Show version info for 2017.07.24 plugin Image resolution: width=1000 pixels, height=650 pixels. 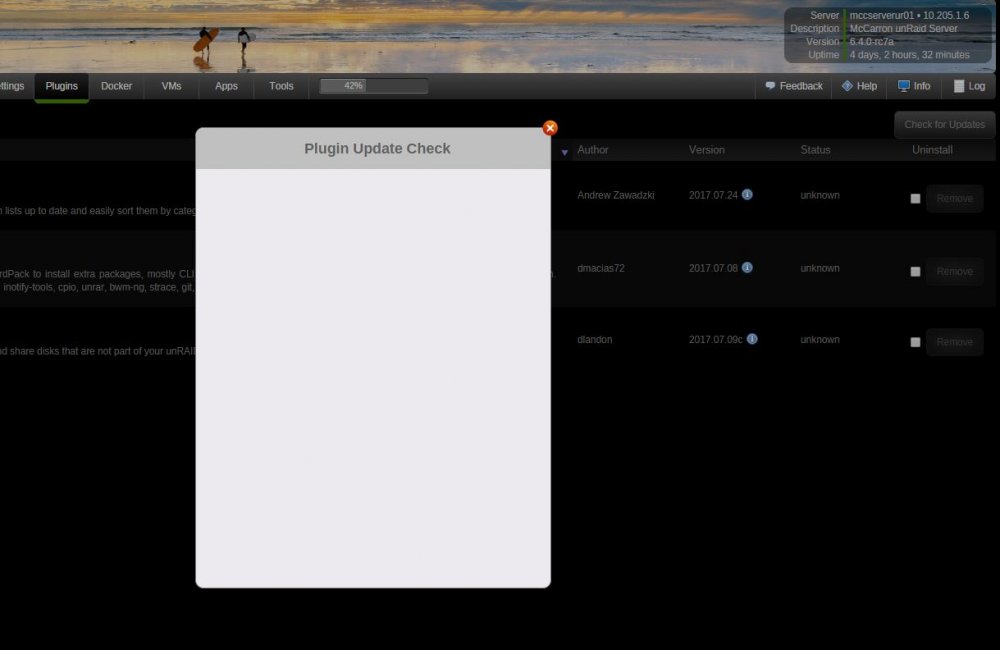click(x=747, y=195)
